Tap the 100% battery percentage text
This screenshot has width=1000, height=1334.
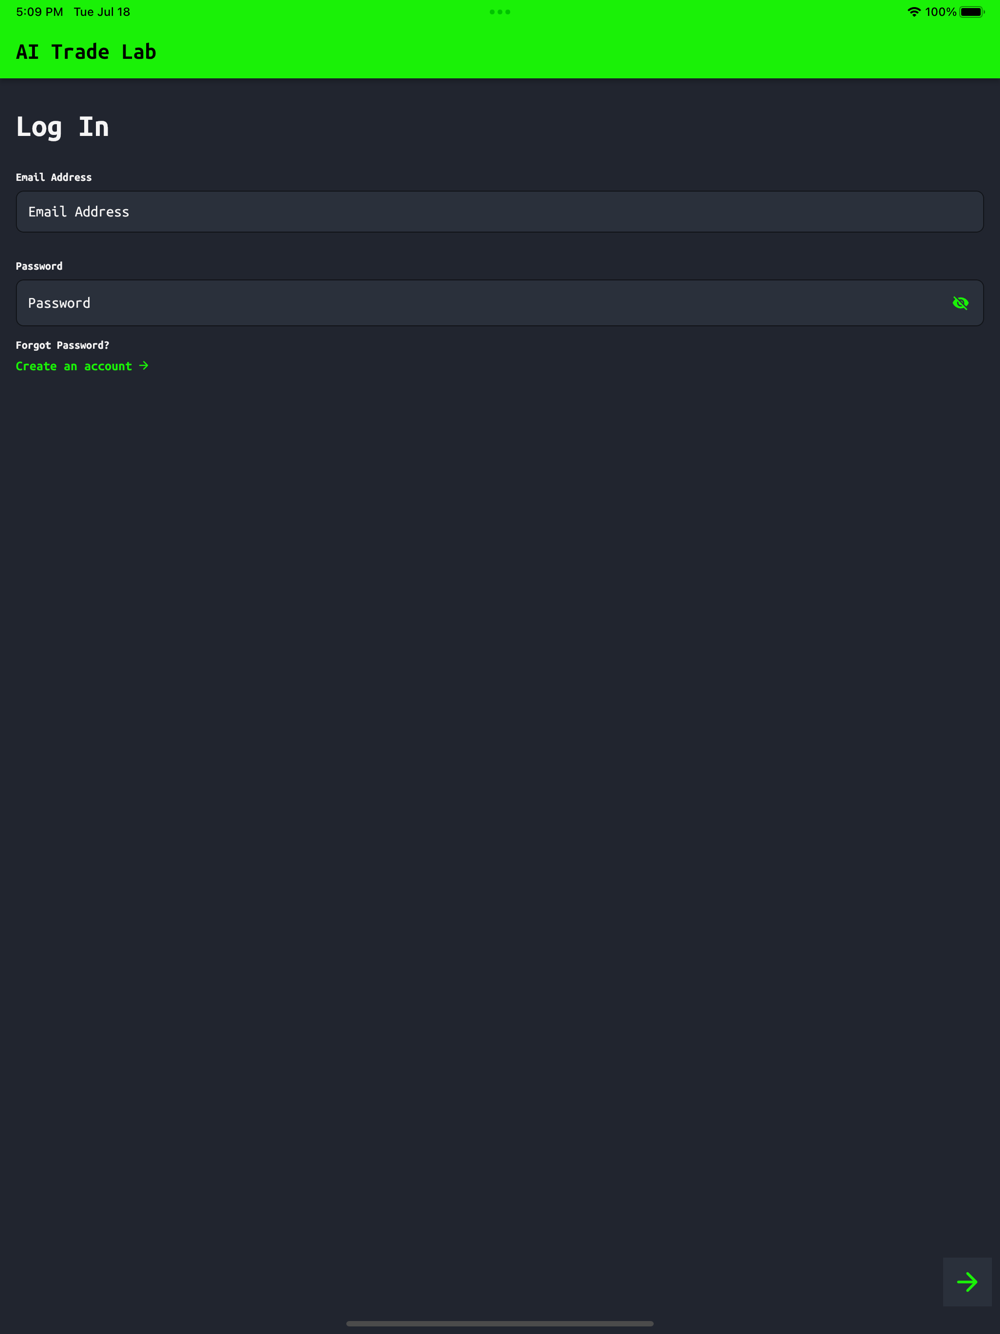[940, 12]
